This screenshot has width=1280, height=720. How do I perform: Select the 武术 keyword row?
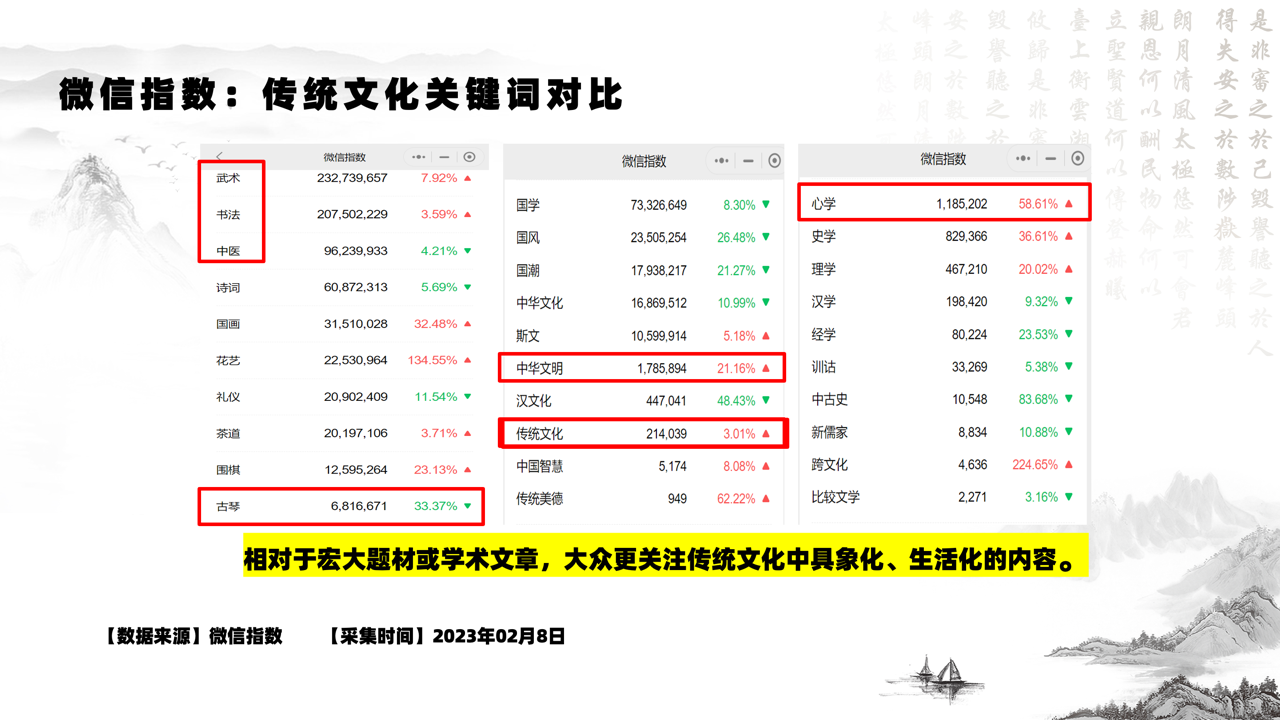[x=344, y=178]
